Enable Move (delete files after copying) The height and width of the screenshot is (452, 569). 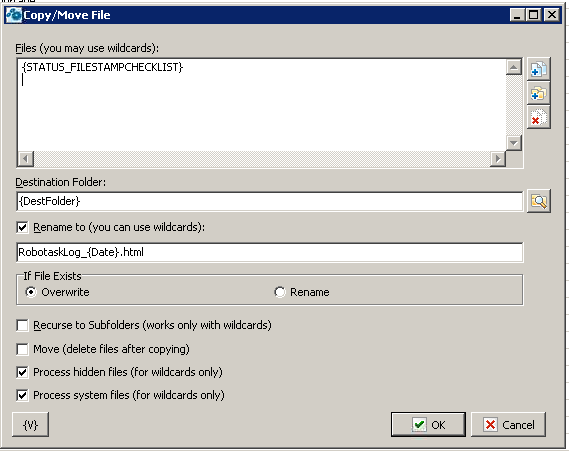tap(22, 349)
